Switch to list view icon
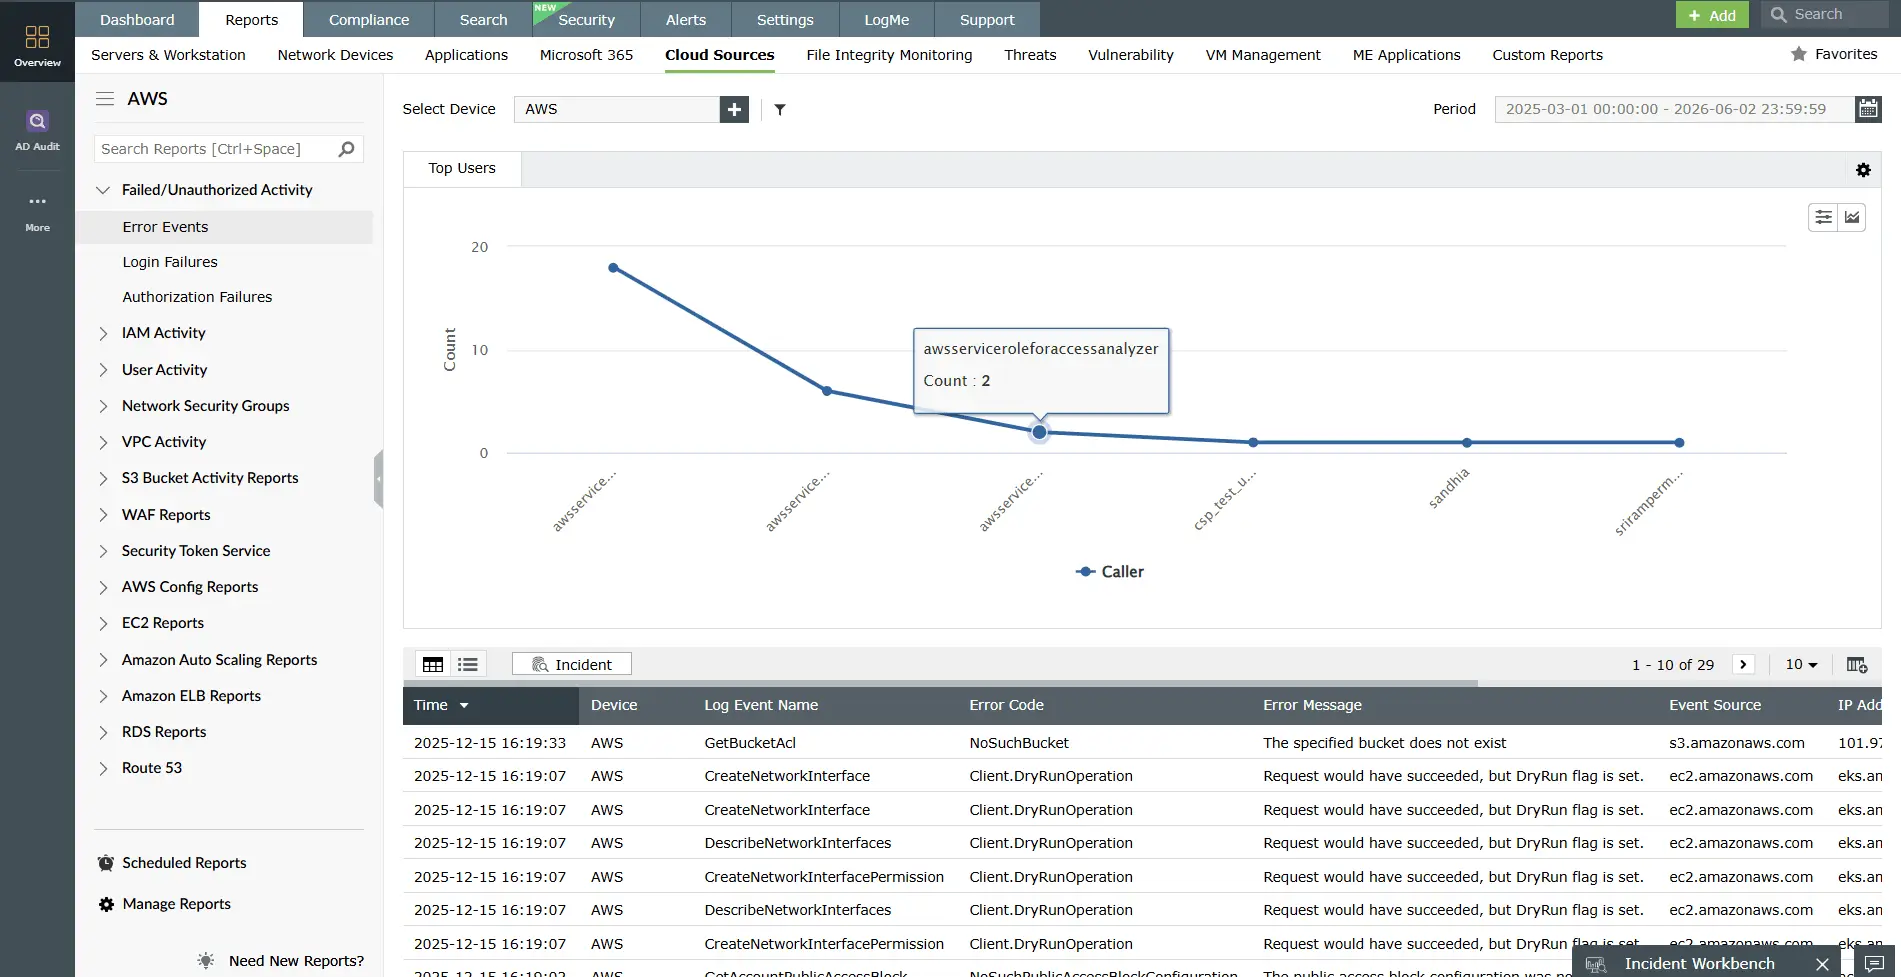1901x977 pixels. tap(468, 665)
